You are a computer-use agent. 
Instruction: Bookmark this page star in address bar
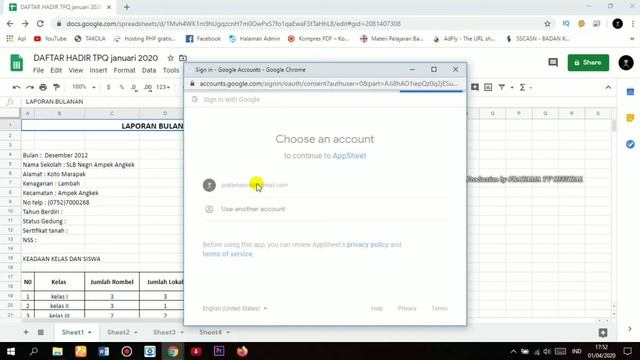[547, 24]
